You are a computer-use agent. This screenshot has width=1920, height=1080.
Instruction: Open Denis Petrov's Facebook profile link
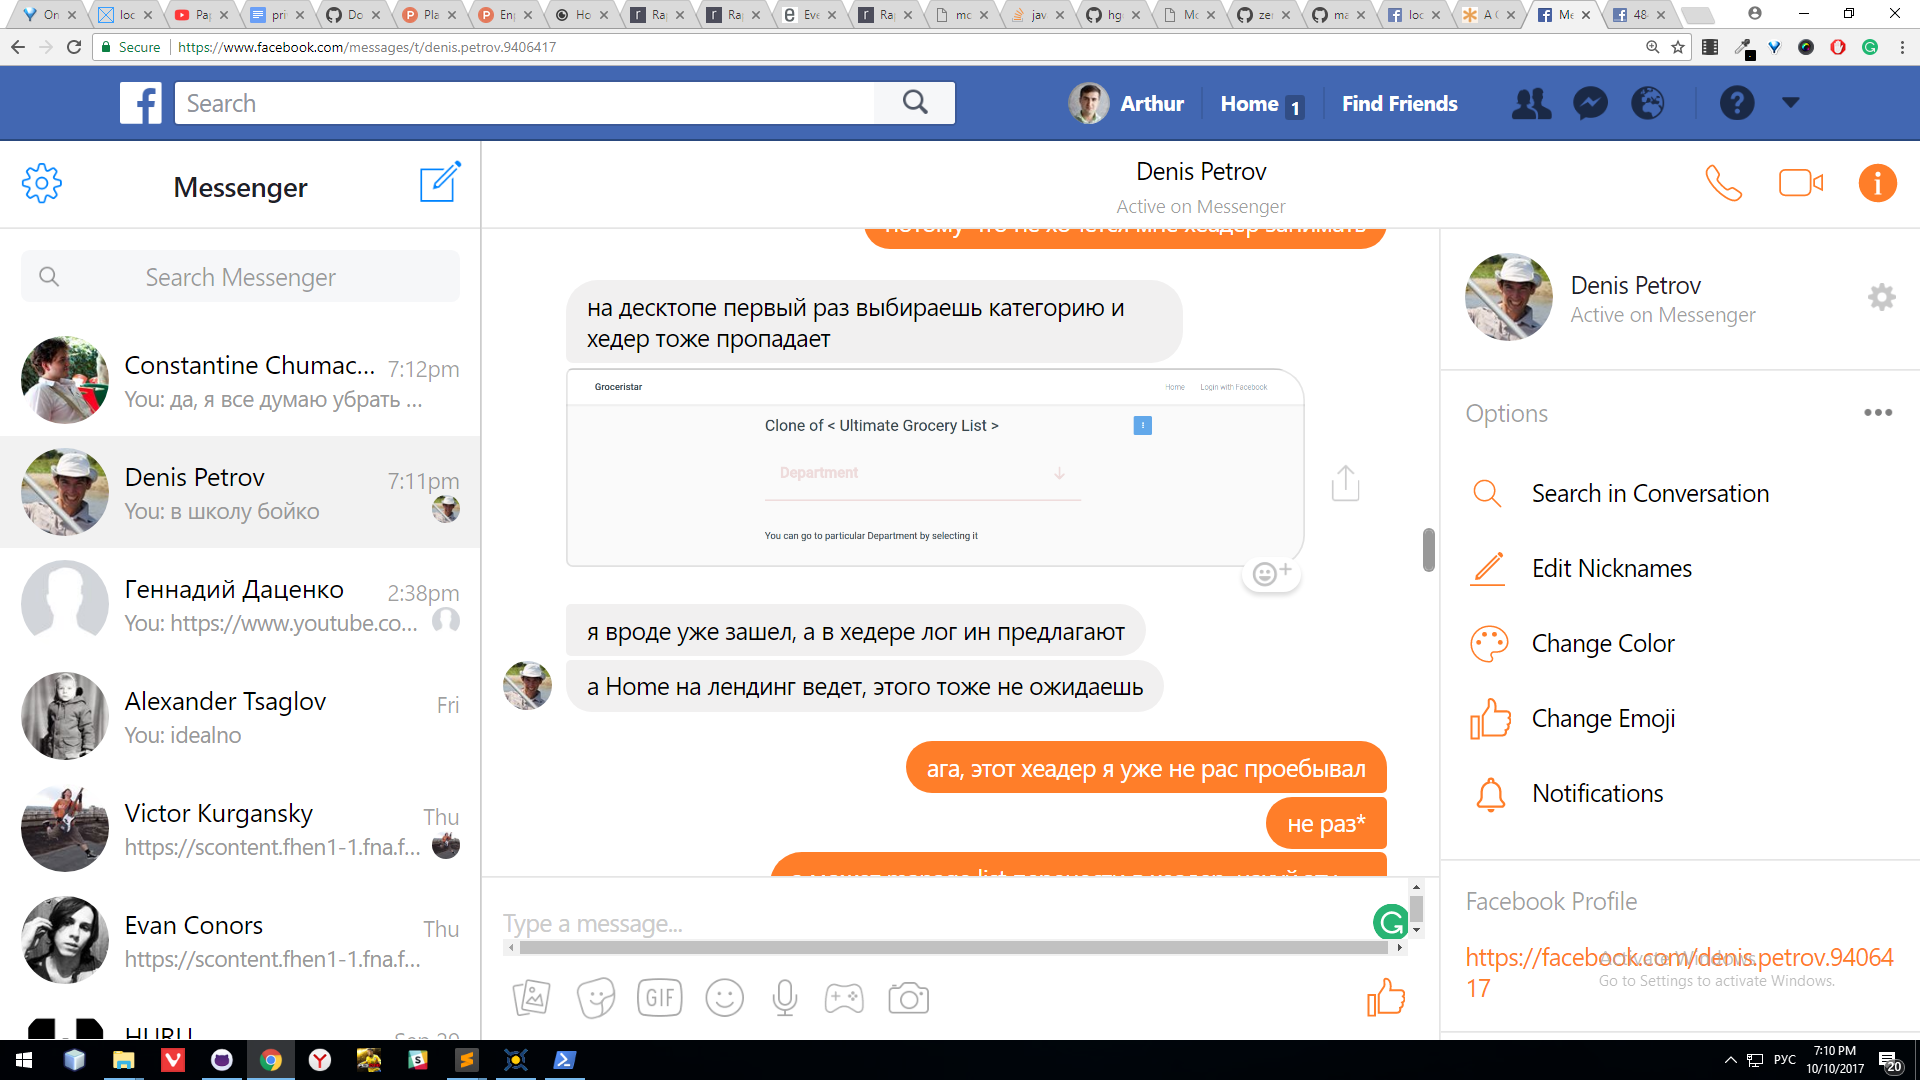[1679, 972]
